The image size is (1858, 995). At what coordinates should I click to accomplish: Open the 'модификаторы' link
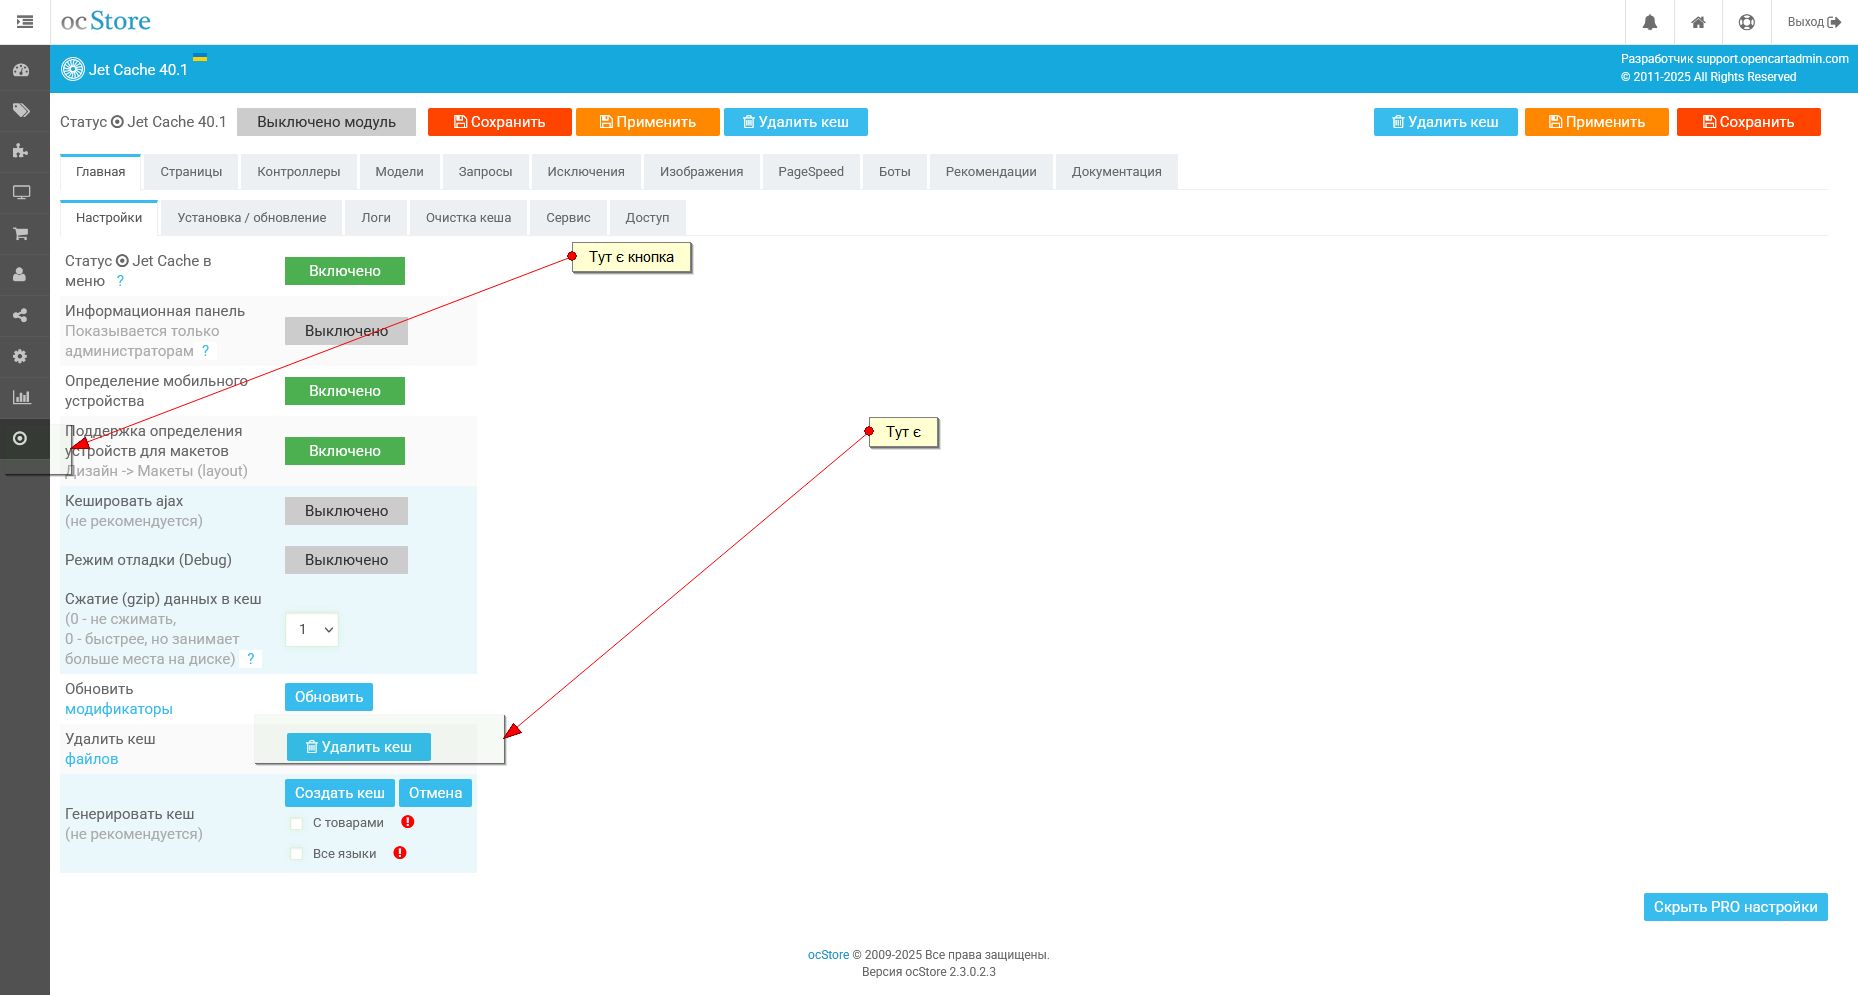(119, 709)
